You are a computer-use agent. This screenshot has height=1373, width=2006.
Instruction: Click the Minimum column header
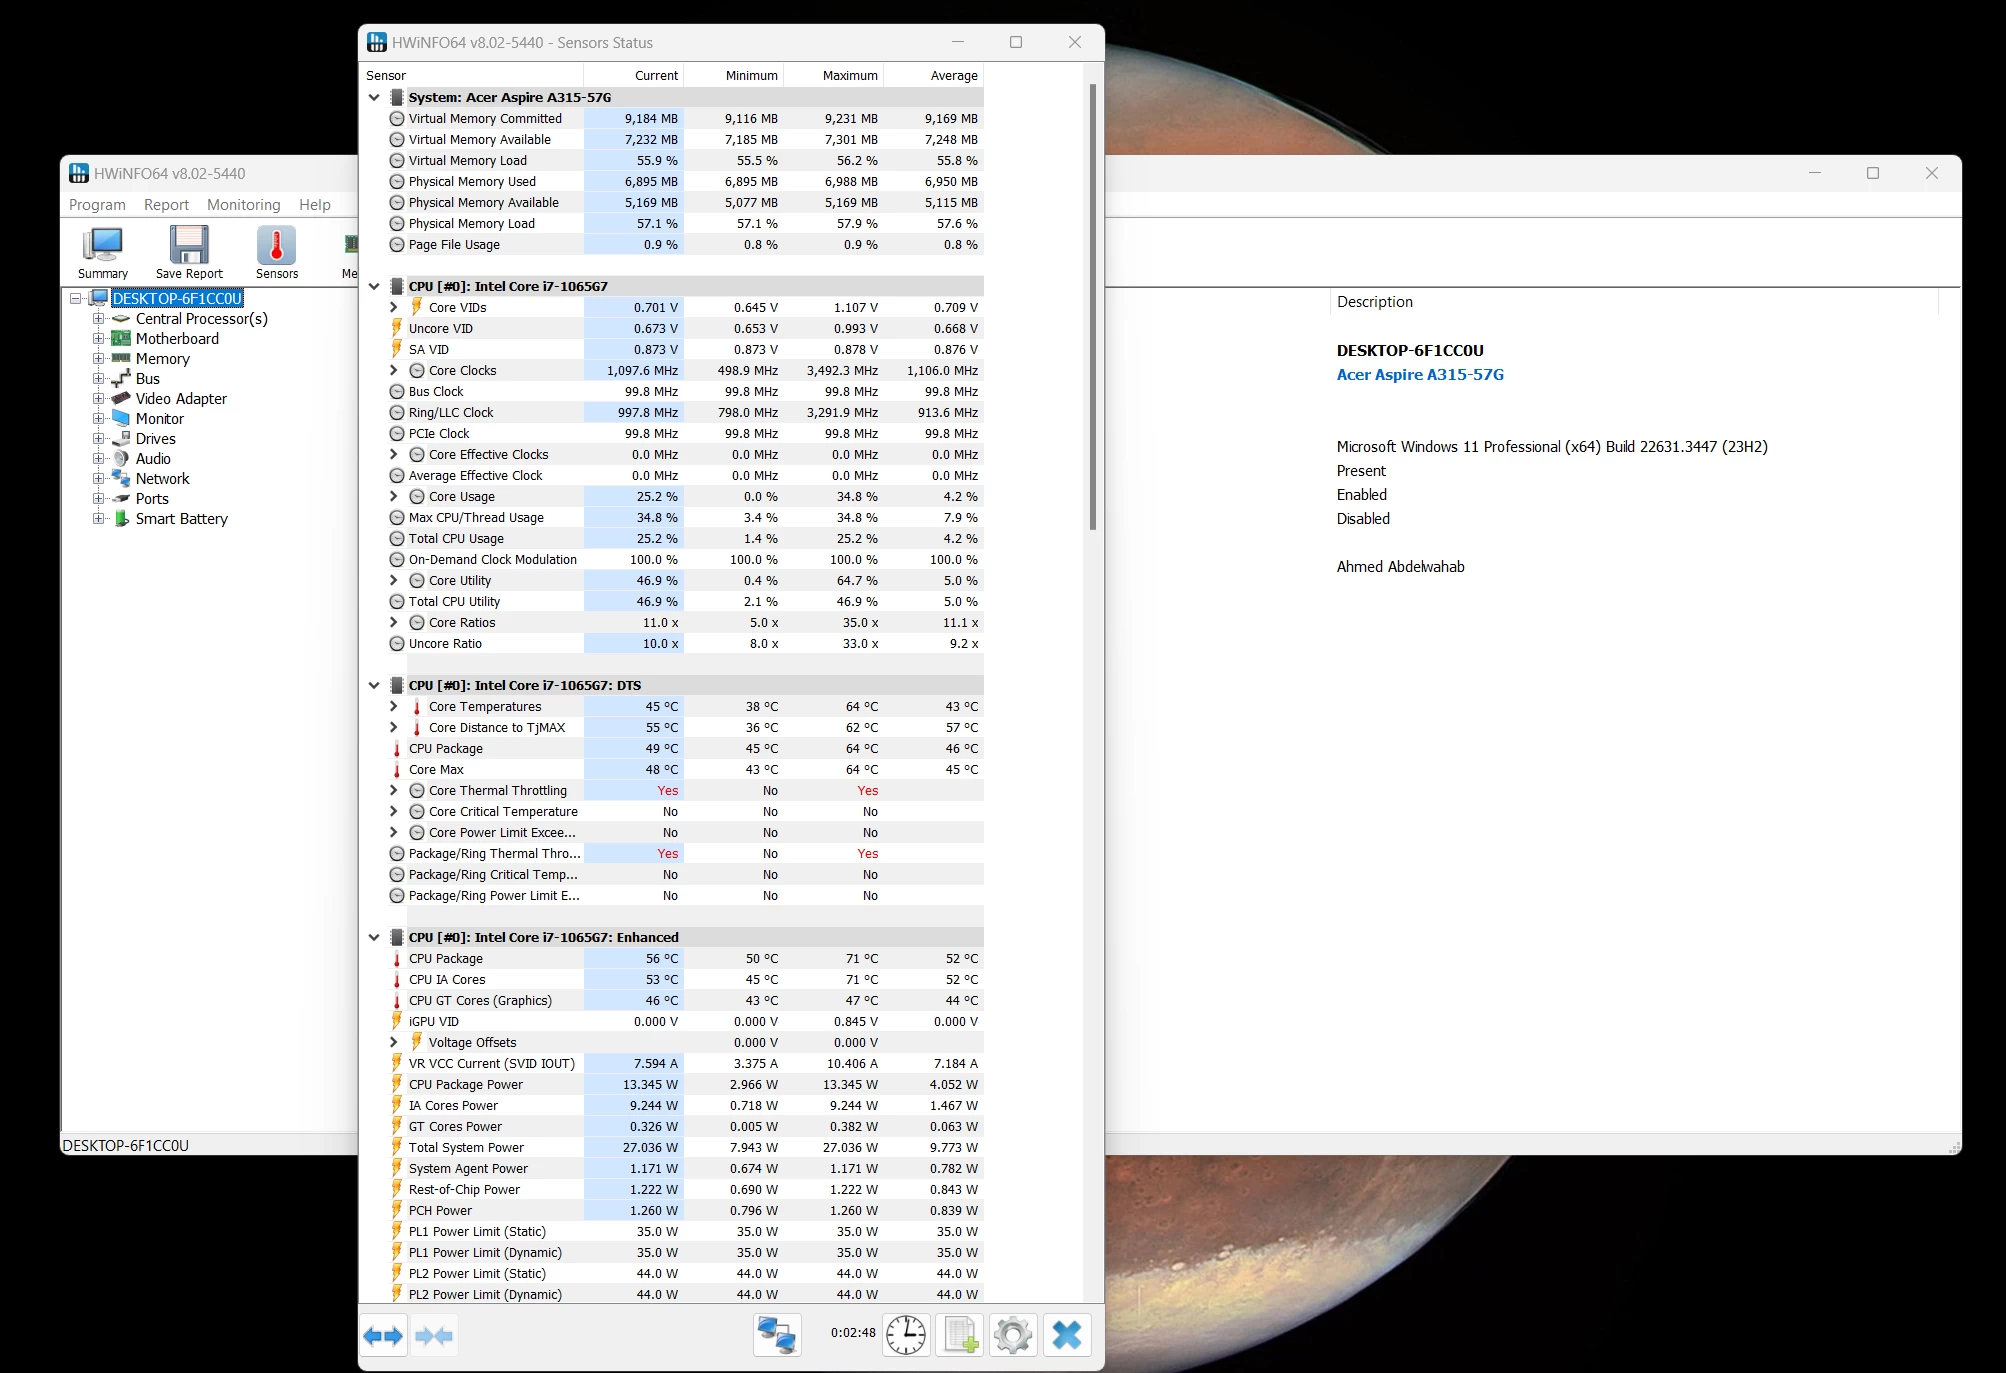point(734,76)
